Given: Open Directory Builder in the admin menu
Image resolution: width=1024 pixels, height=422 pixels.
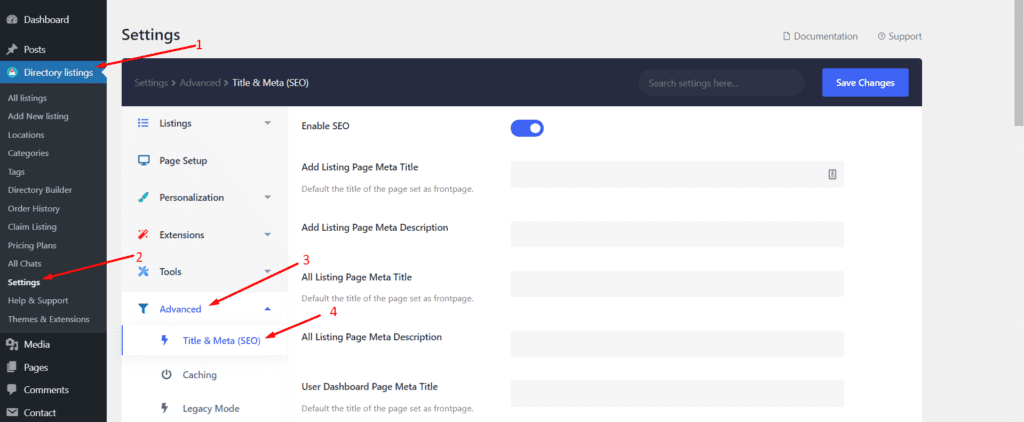Looking at the screenshot, I should [39, 189].
